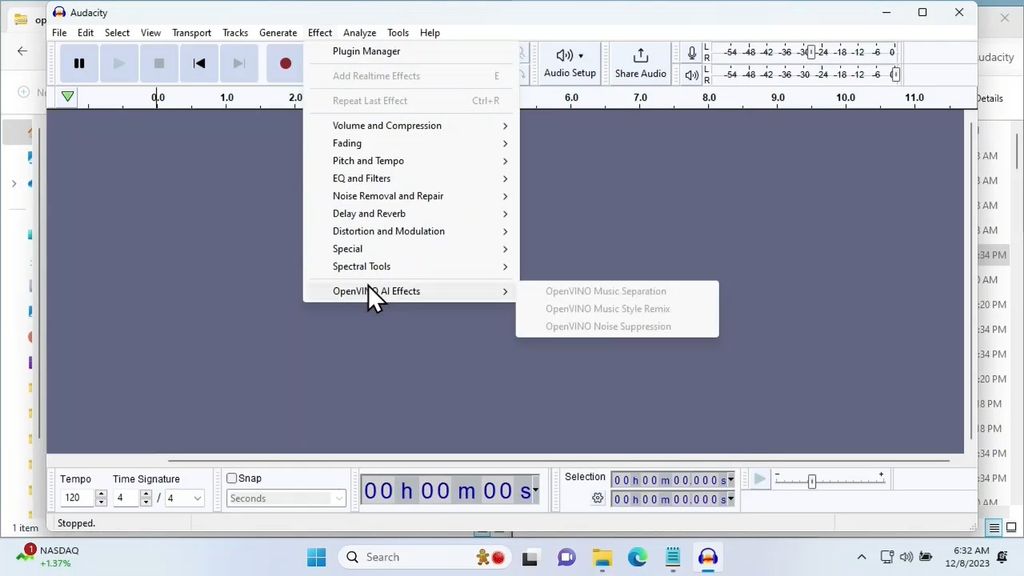Open the selection time format dropdown arrow

[x=731, y=481]
